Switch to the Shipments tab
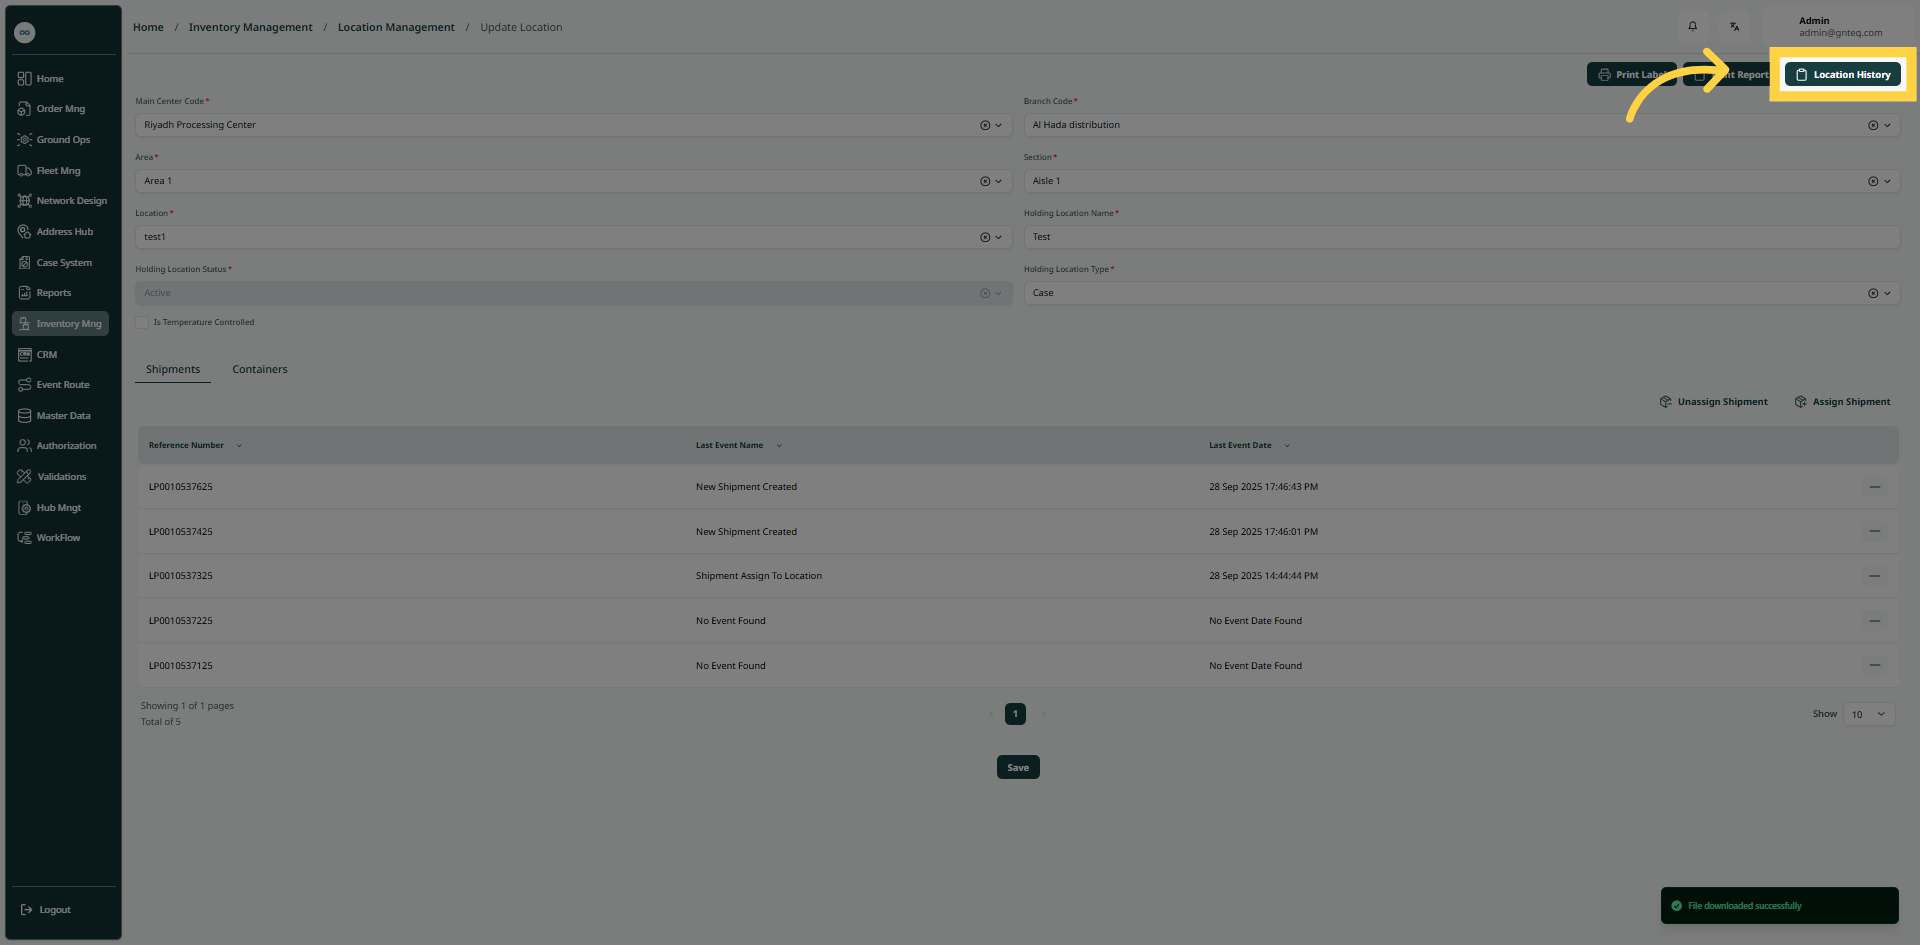Image resolution: width=1920 pixels, height=945 pixels. 173,370
